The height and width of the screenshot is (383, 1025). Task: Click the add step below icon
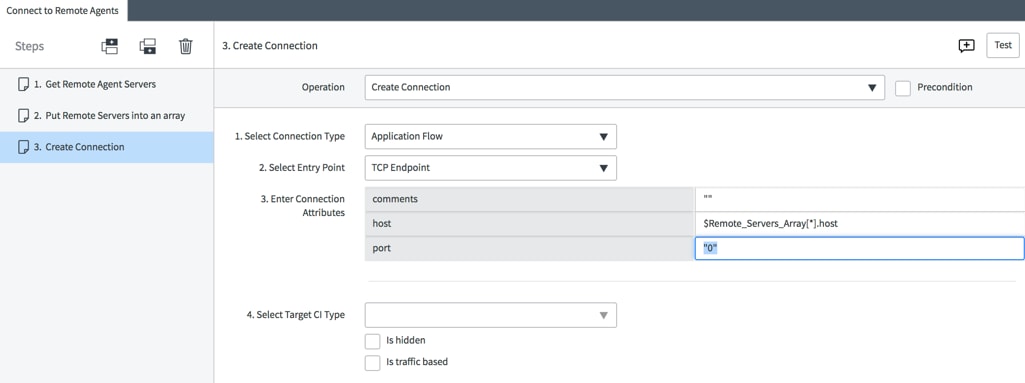tap(148, 46)
